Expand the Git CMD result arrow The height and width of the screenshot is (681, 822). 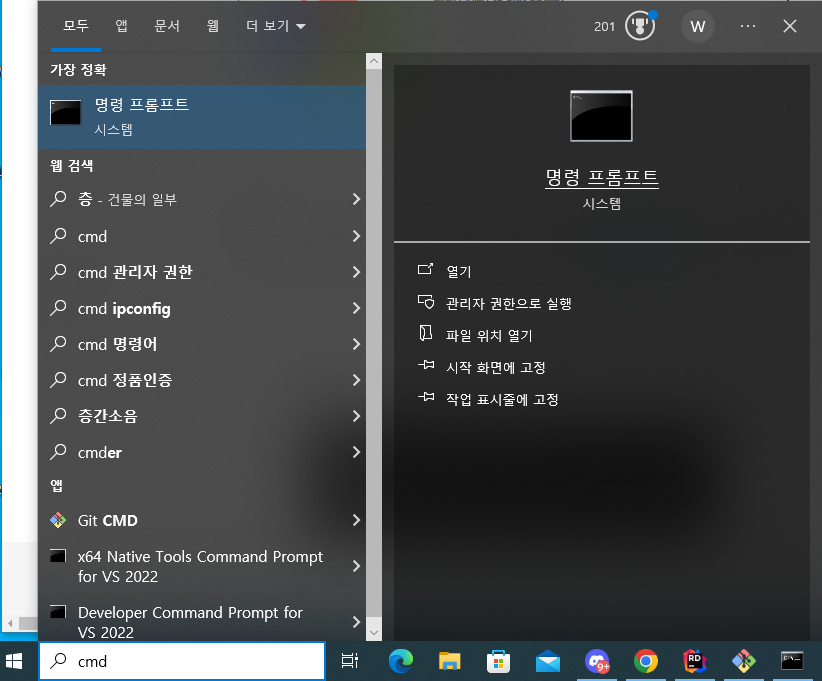pyautogui.click(x=355, y=520)
